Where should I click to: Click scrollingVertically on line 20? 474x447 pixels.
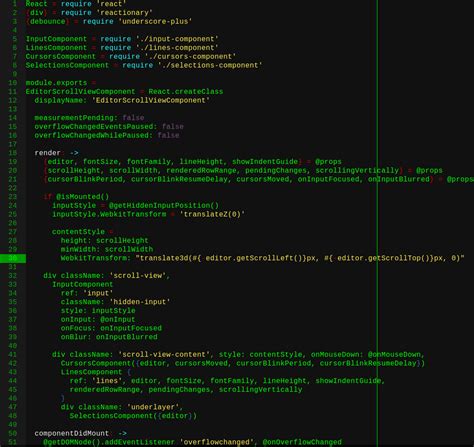tap(357, 170)
